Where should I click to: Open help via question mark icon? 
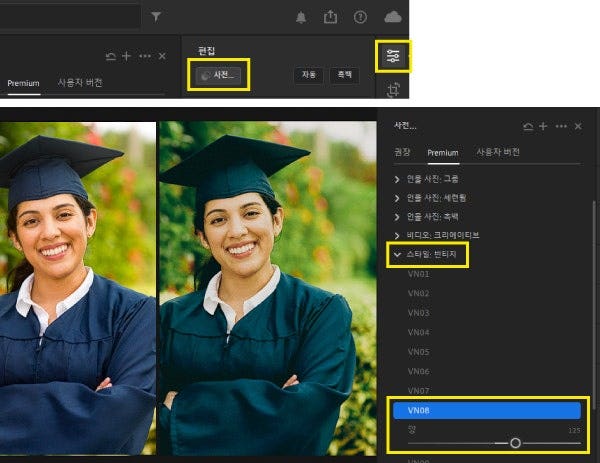pyautogui.click(x=360, y=17)
